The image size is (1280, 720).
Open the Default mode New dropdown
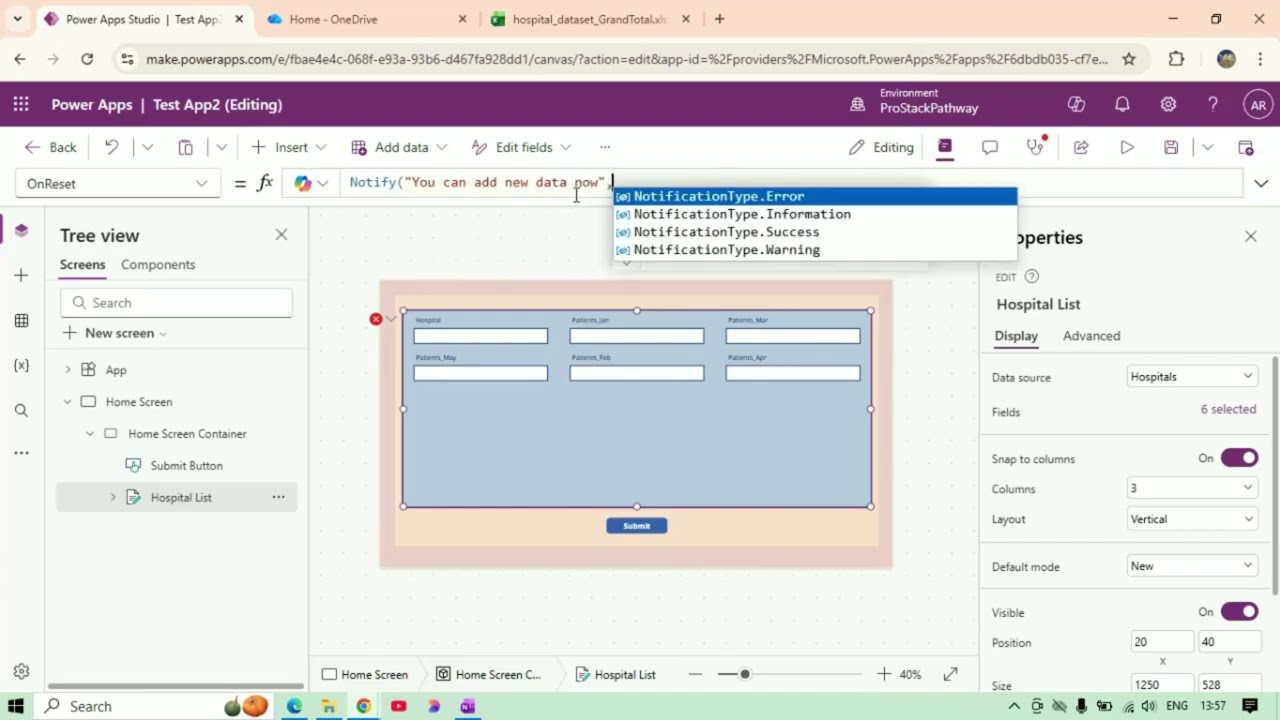tap(1191, 566)
